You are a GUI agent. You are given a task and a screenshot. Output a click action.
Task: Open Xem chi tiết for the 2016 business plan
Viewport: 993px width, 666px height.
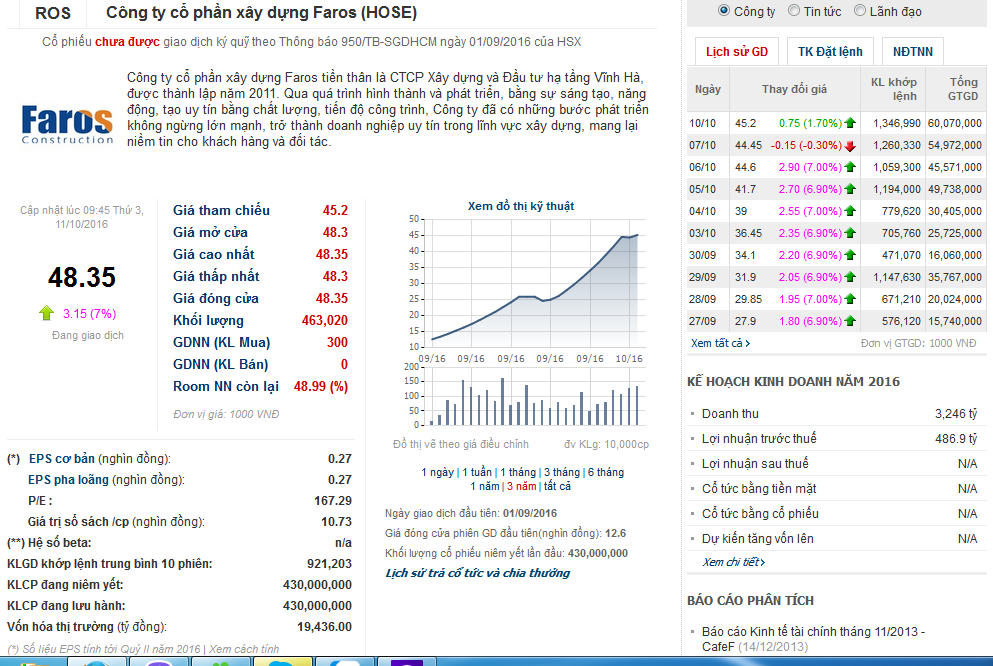[x=733, y=562]
